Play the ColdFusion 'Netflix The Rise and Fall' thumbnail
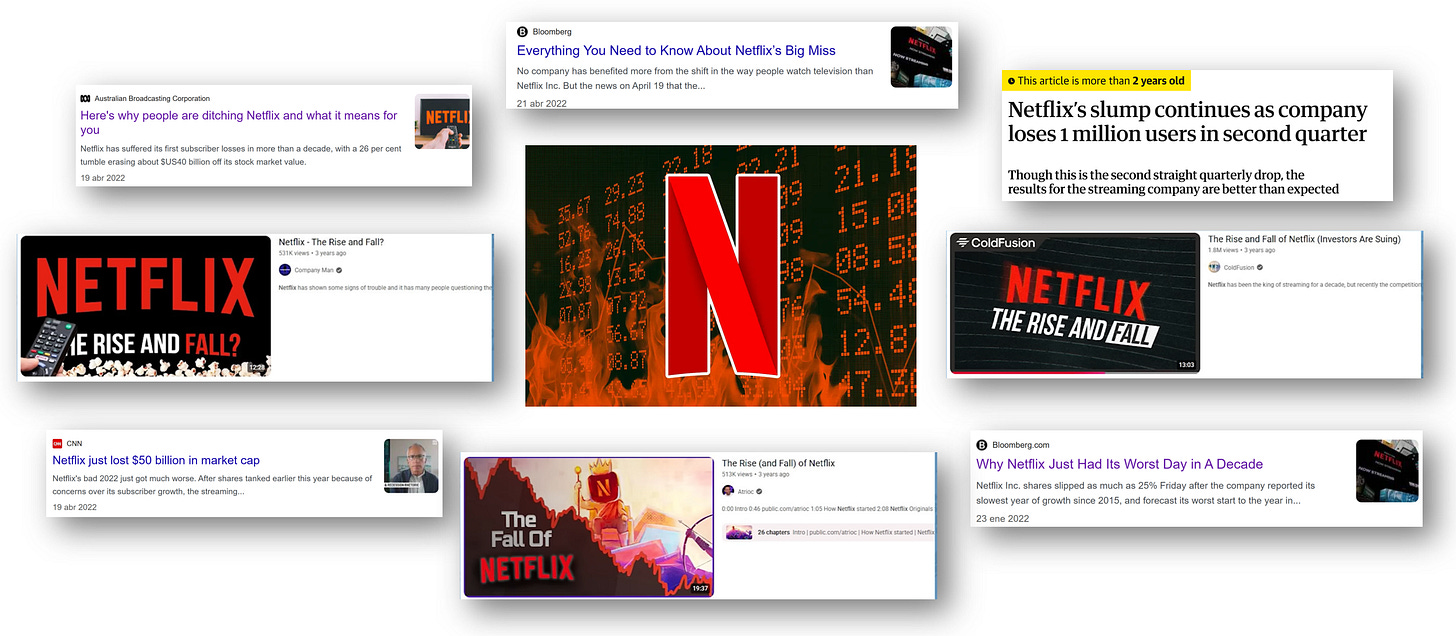 click(x=1075, y=303)
